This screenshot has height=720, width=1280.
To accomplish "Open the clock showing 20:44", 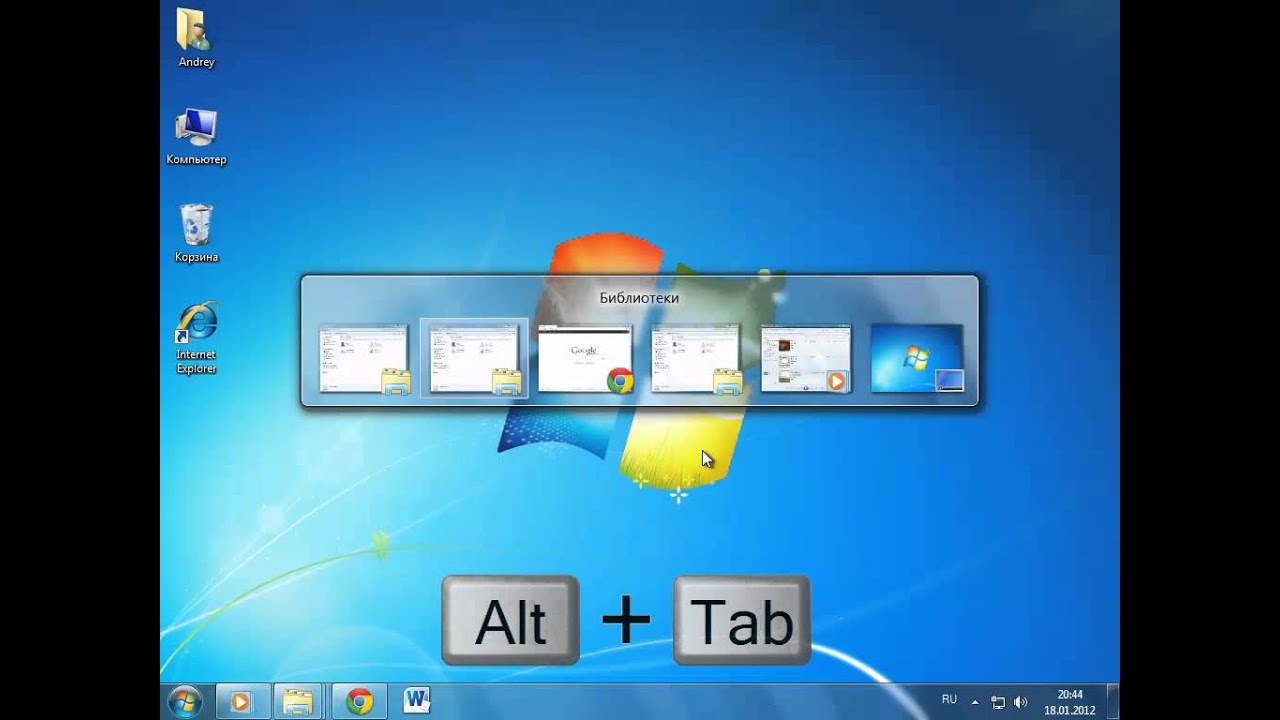I will (x=1070, y=702).
